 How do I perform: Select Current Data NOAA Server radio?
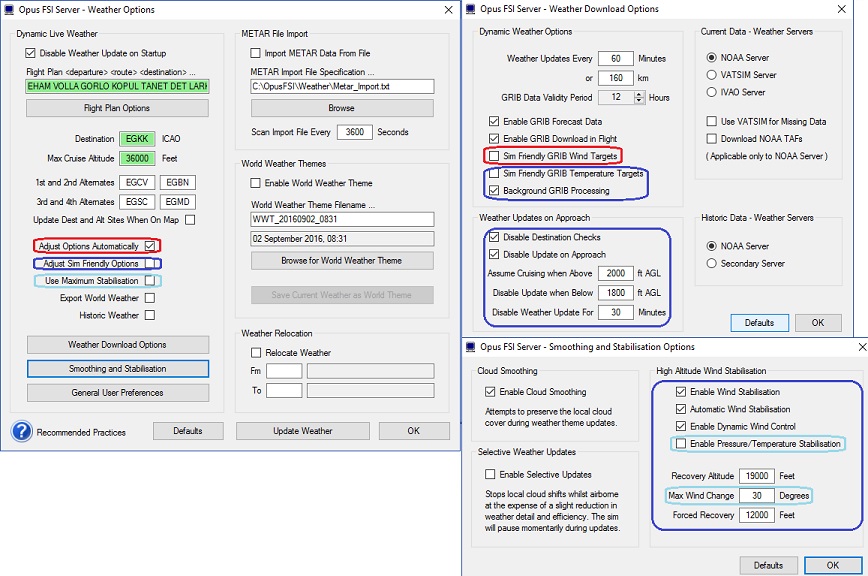[712, 58]
